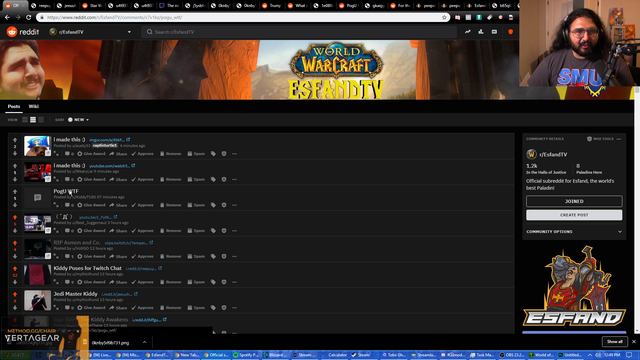Expand the preview on the top 'i made this :)' row
This screenshot has width=640, height=360.
(56, 154)
